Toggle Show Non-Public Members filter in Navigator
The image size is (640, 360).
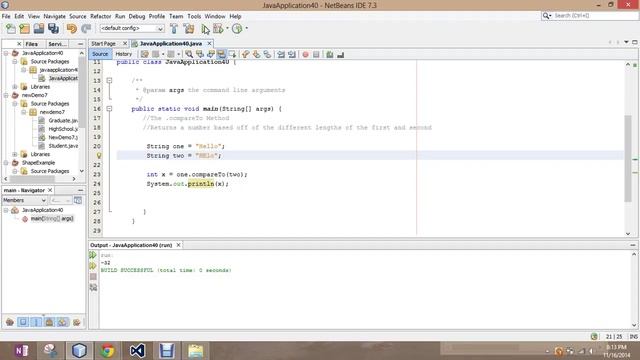click(49, 322)
